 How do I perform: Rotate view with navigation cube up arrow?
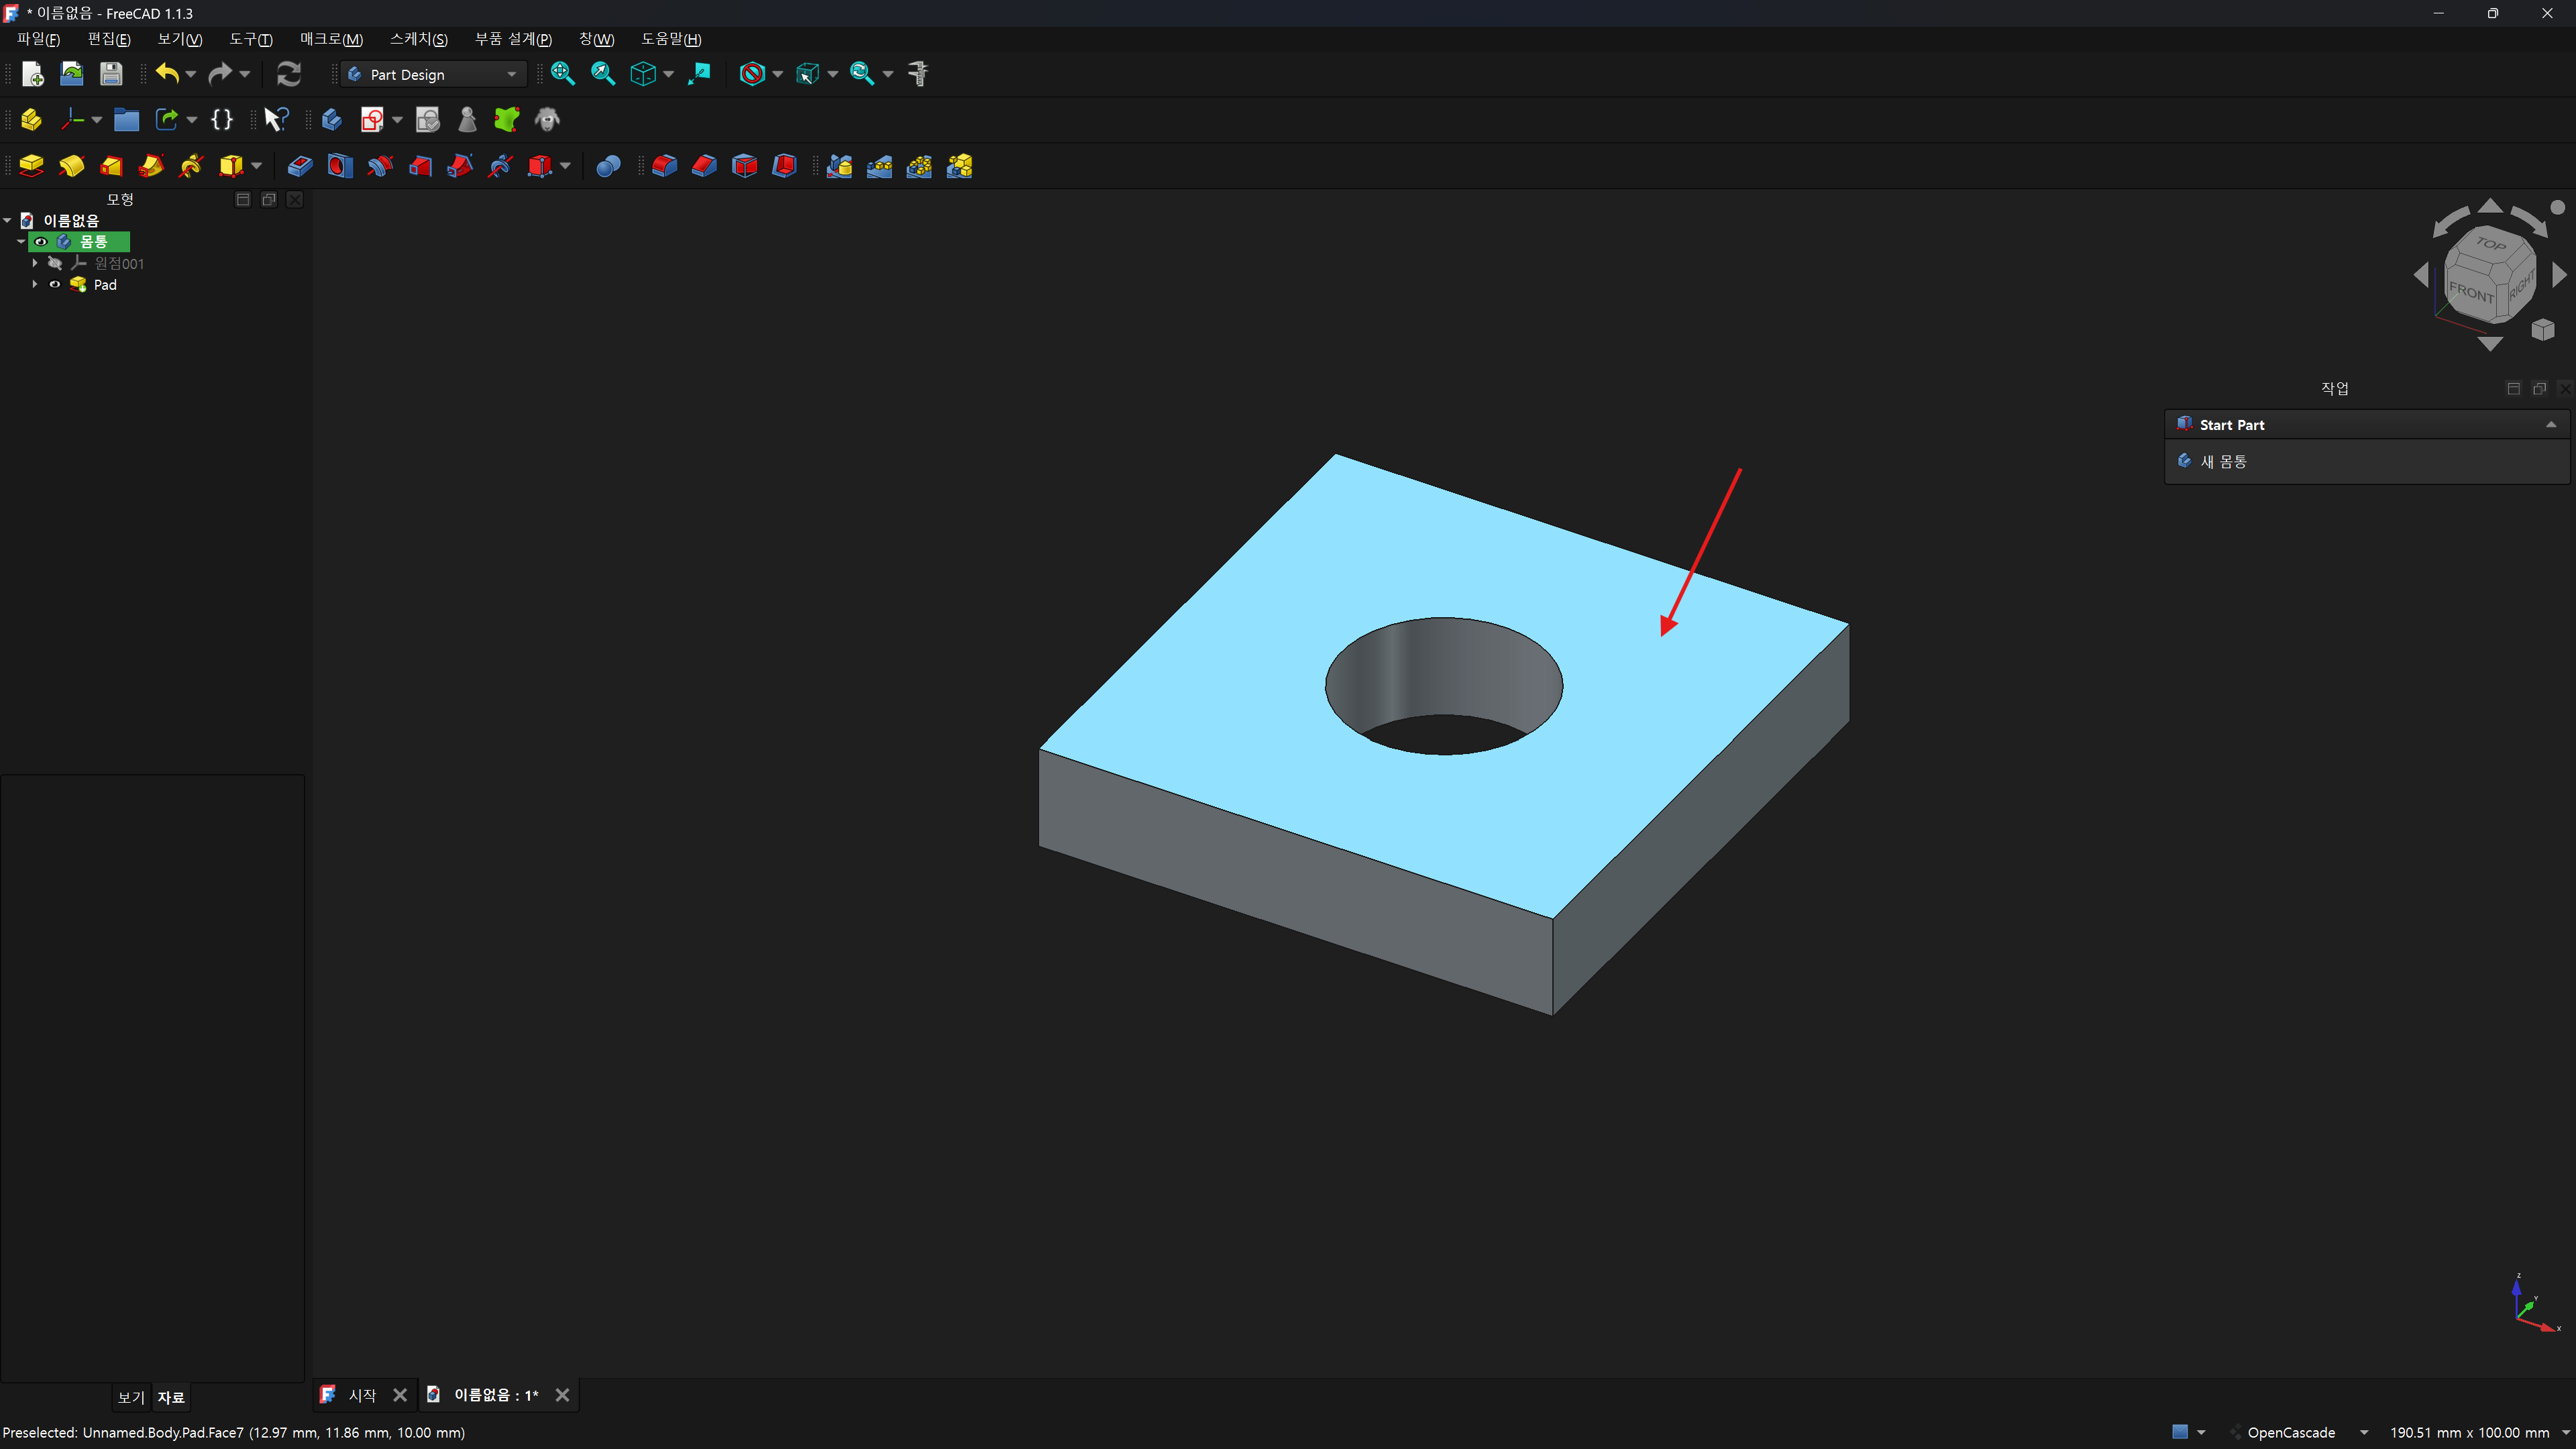click(x=2490, y=205)
